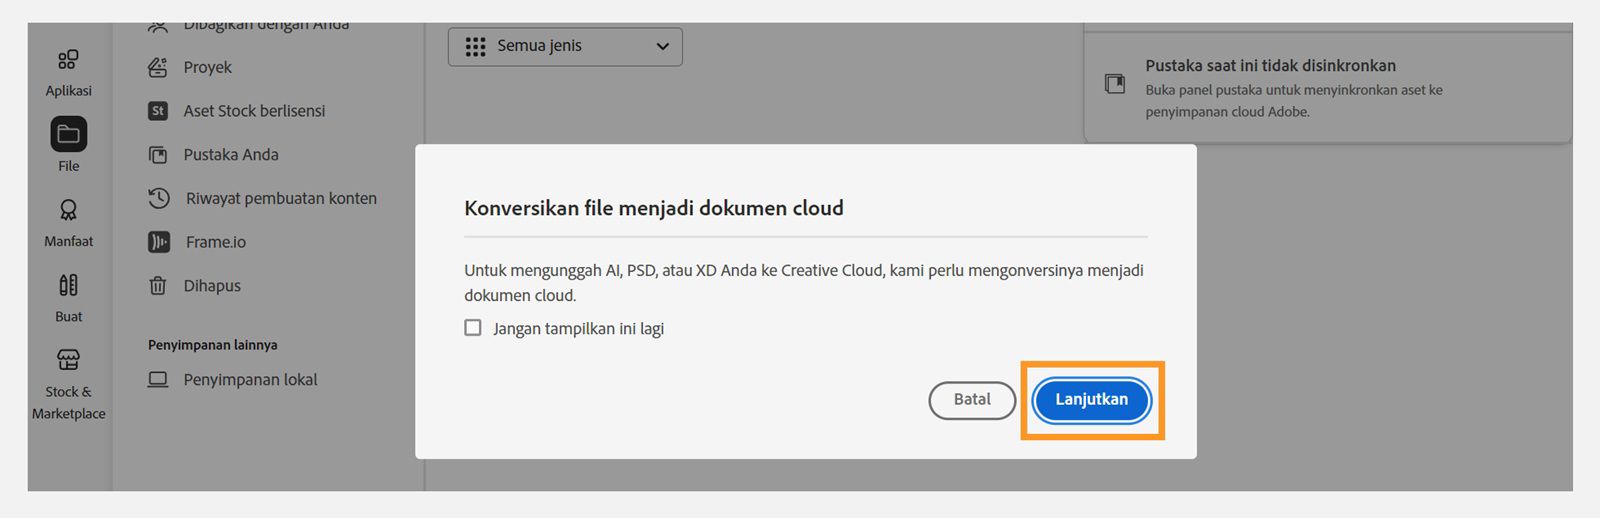1600x518 pixels.
Task: Select the File folder icon in sidebar
Action: pos(68,134)
